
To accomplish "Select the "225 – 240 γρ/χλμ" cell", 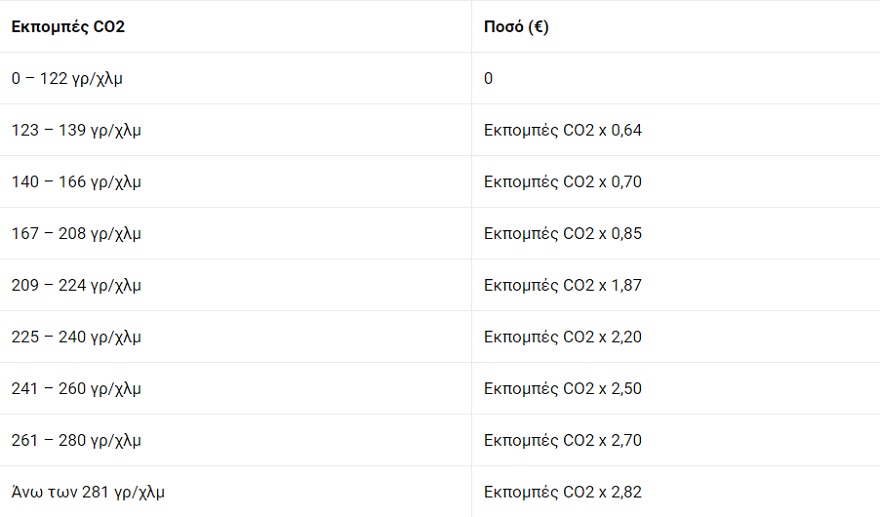I will click(76, 337).
